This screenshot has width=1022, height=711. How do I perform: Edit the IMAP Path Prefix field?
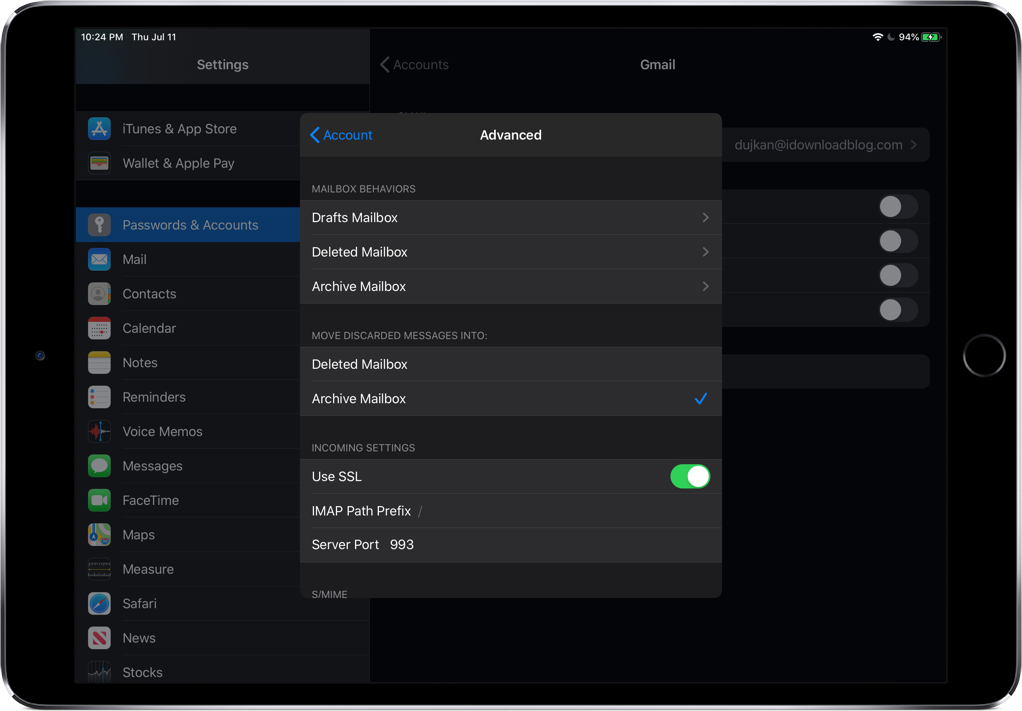pyautogui.click(x=510, y=511)
